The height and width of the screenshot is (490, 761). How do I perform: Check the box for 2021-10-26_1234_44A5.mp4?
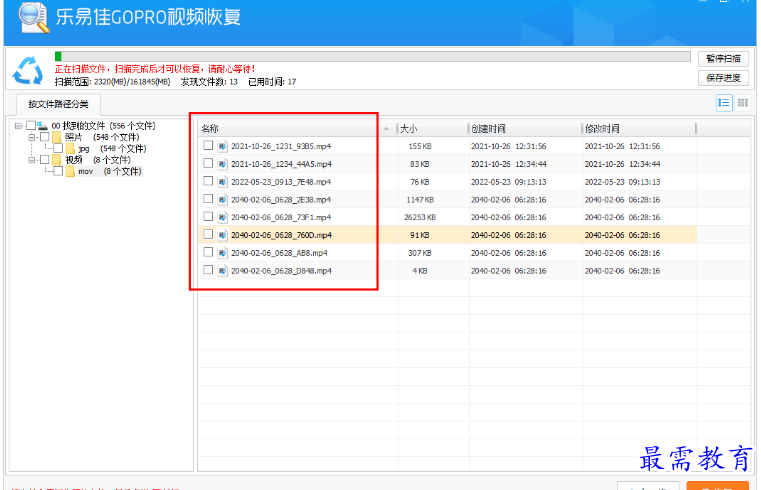tap(208, 163)
